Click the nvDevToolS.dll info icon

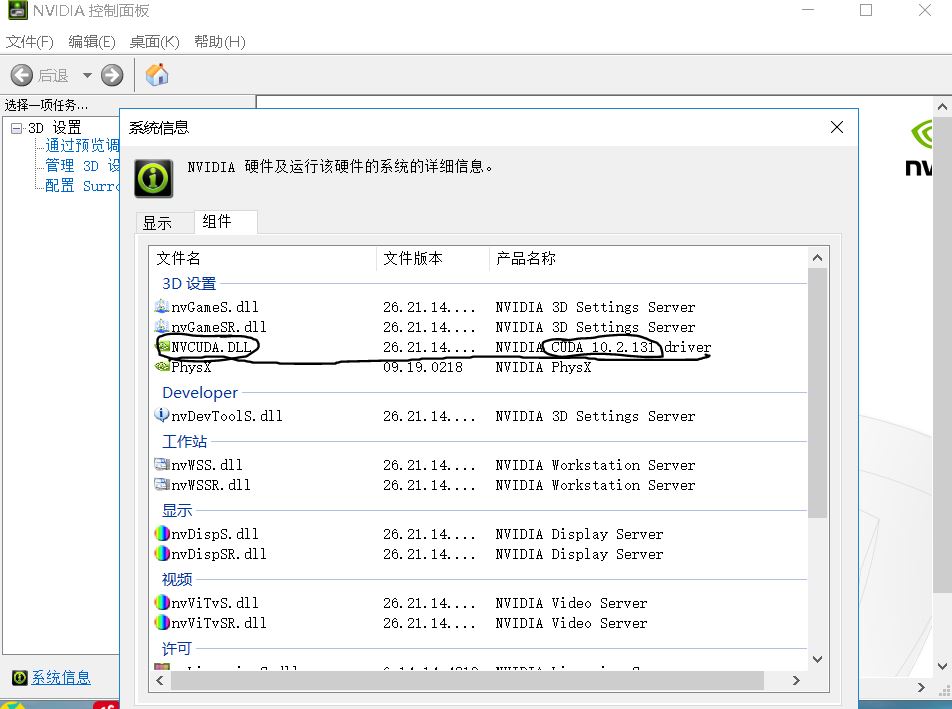pos(162,416)
